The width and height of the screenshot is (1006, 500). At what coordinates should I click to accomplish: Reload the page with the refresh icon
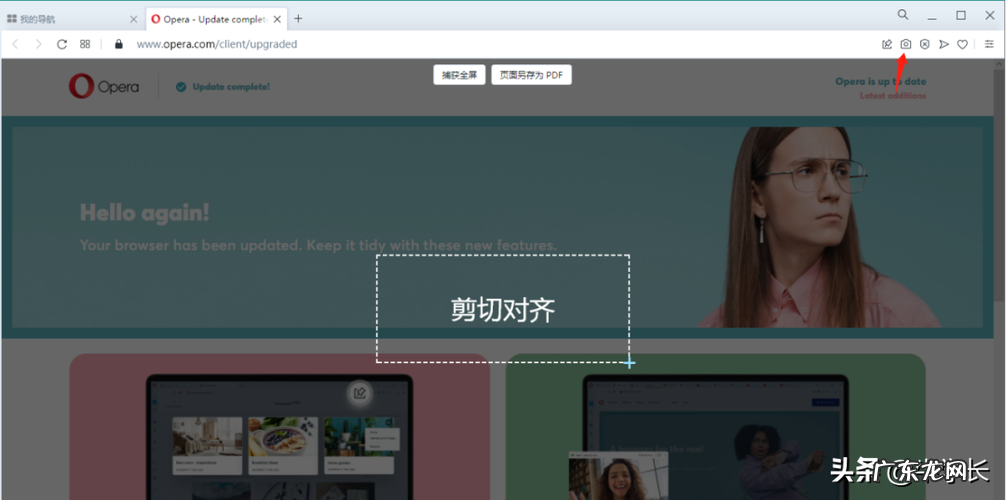[62, 44]
